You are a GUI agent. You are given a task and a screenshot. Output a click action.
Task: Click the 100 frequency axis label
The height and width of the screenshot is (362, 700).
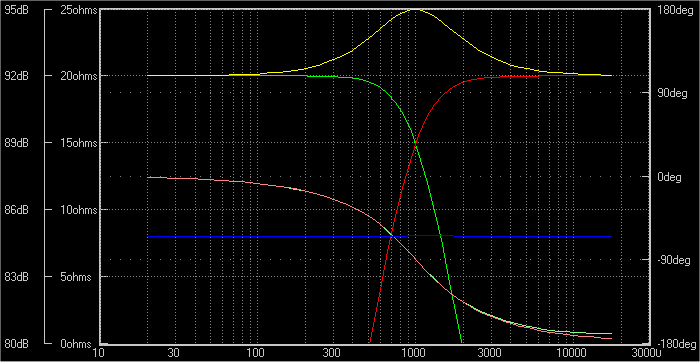(x=256, y=353)
